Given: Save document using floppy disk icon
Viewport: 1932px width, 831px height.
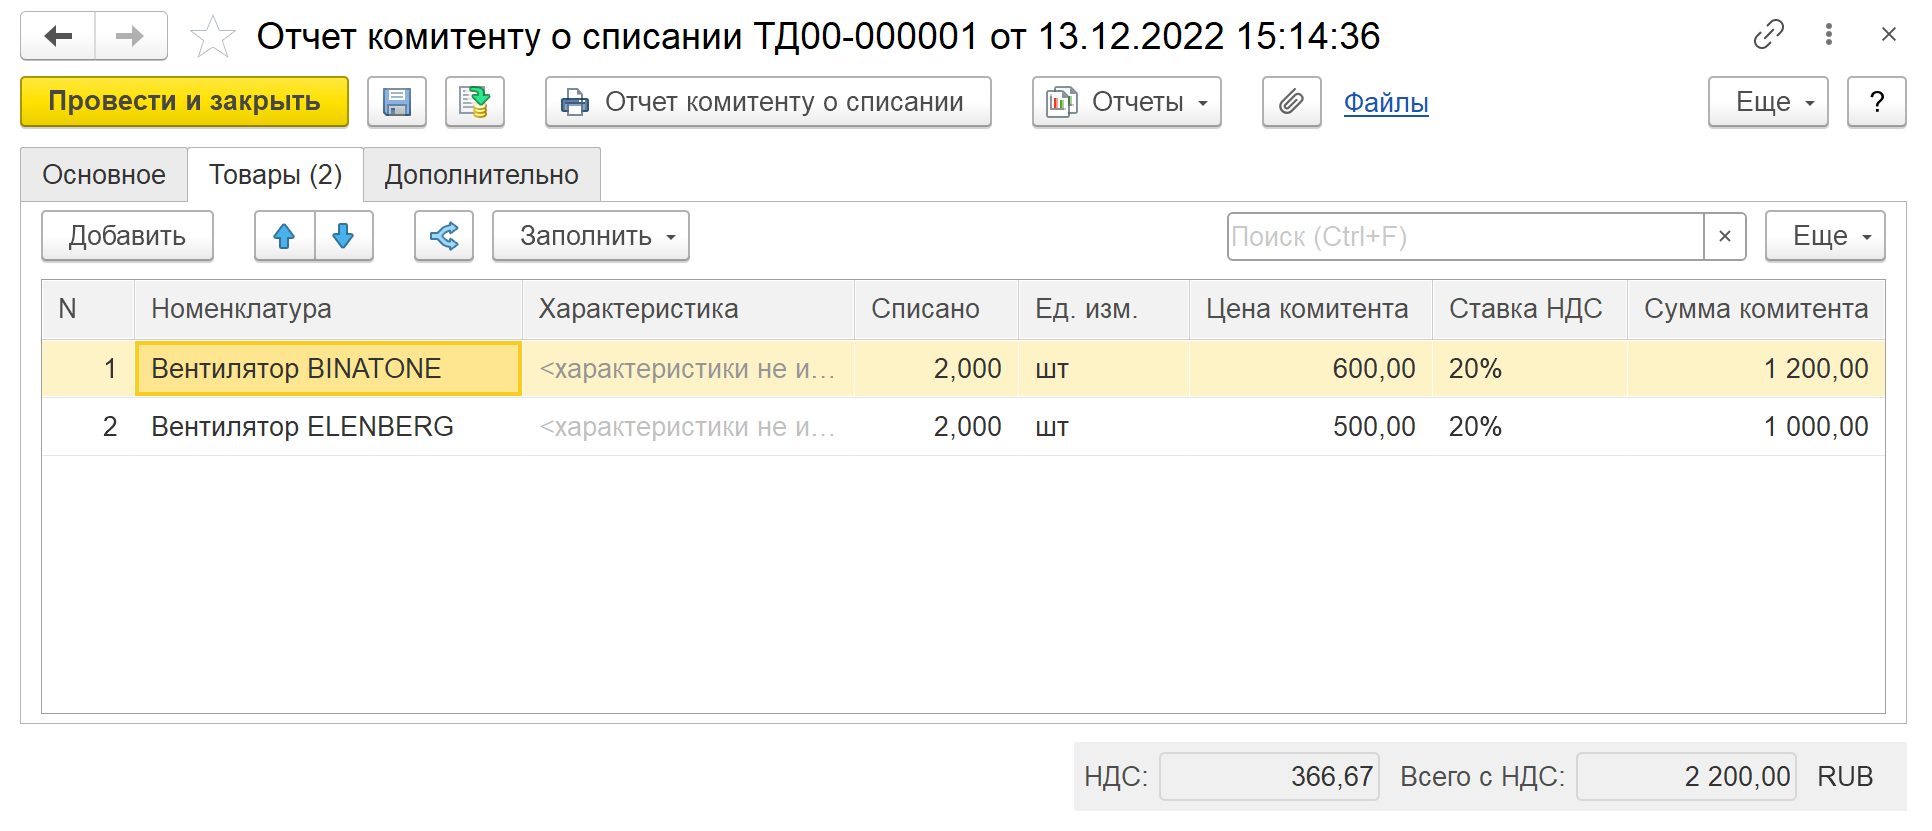Looking at the screenshot, I should [397, 102].
